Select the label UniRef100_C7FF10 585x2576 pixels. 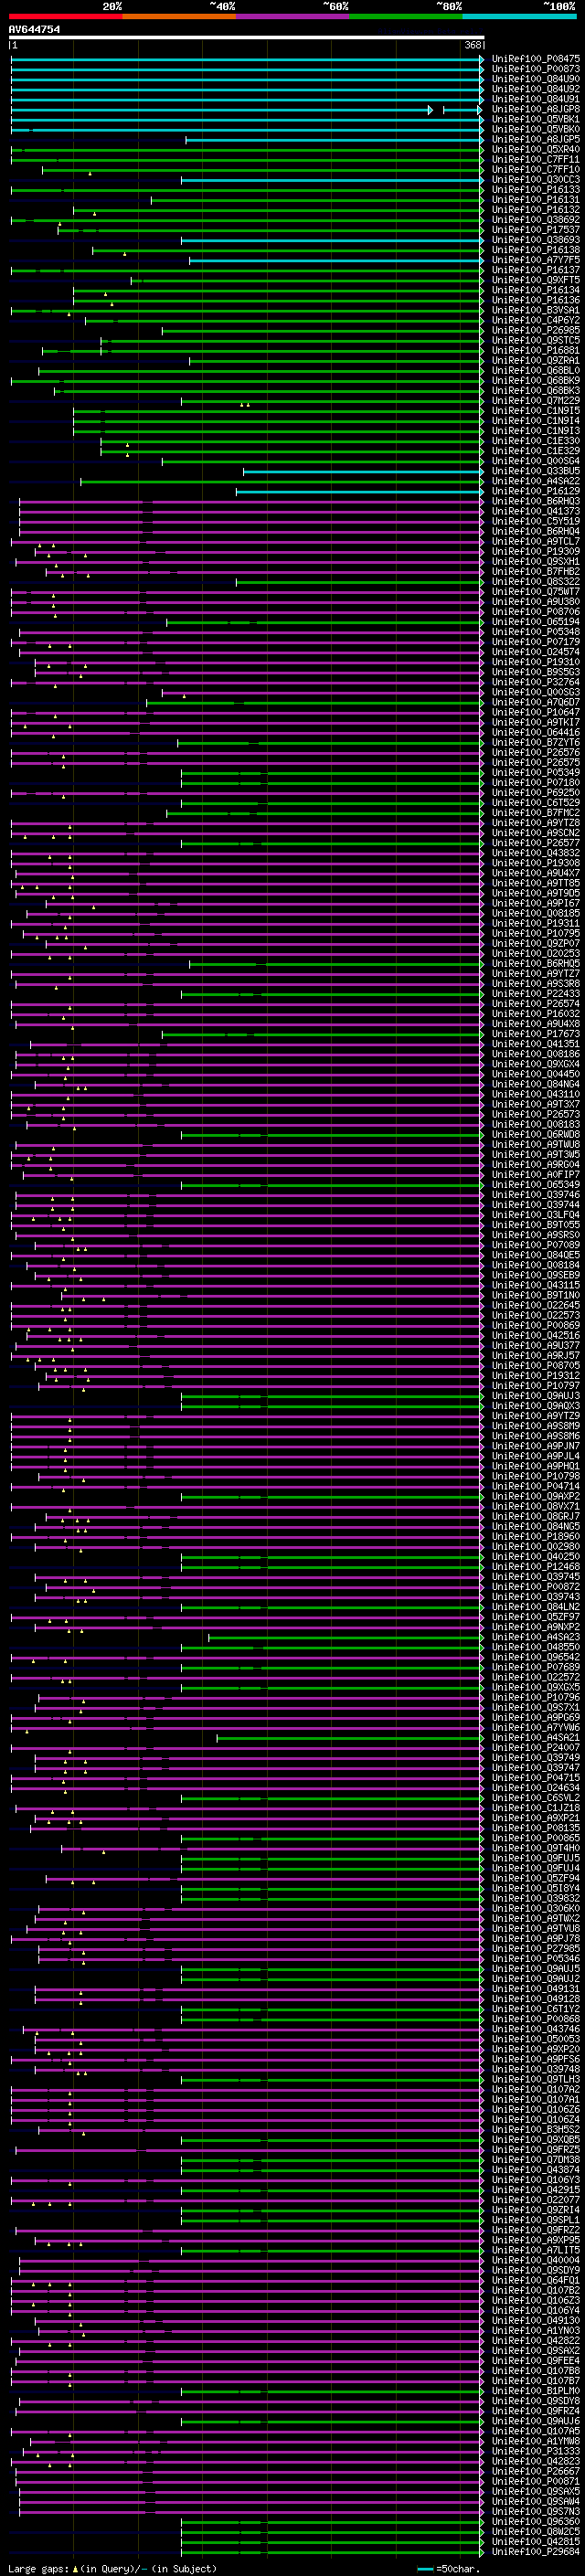pyautogui.click(x=535, y=169)
